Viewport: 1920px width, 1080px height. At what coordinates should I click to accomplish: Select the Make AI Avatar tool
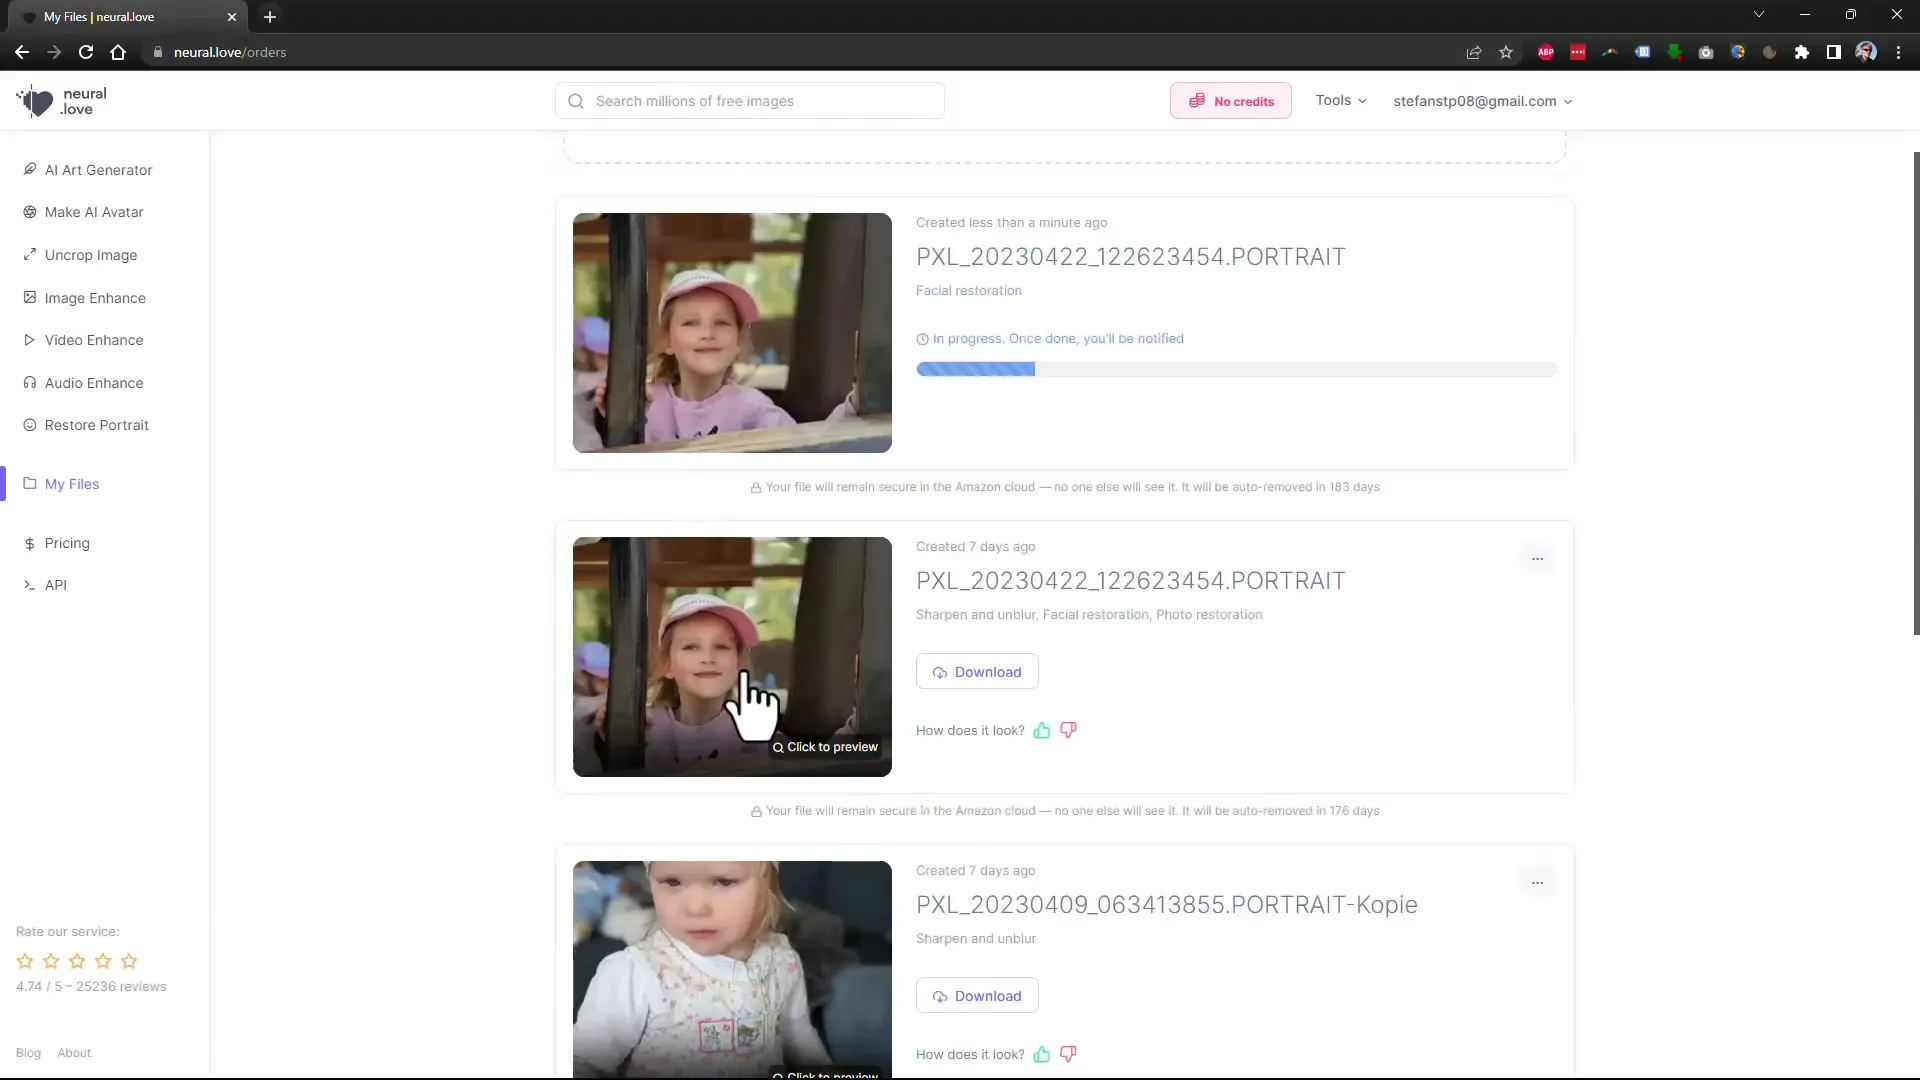94,211
